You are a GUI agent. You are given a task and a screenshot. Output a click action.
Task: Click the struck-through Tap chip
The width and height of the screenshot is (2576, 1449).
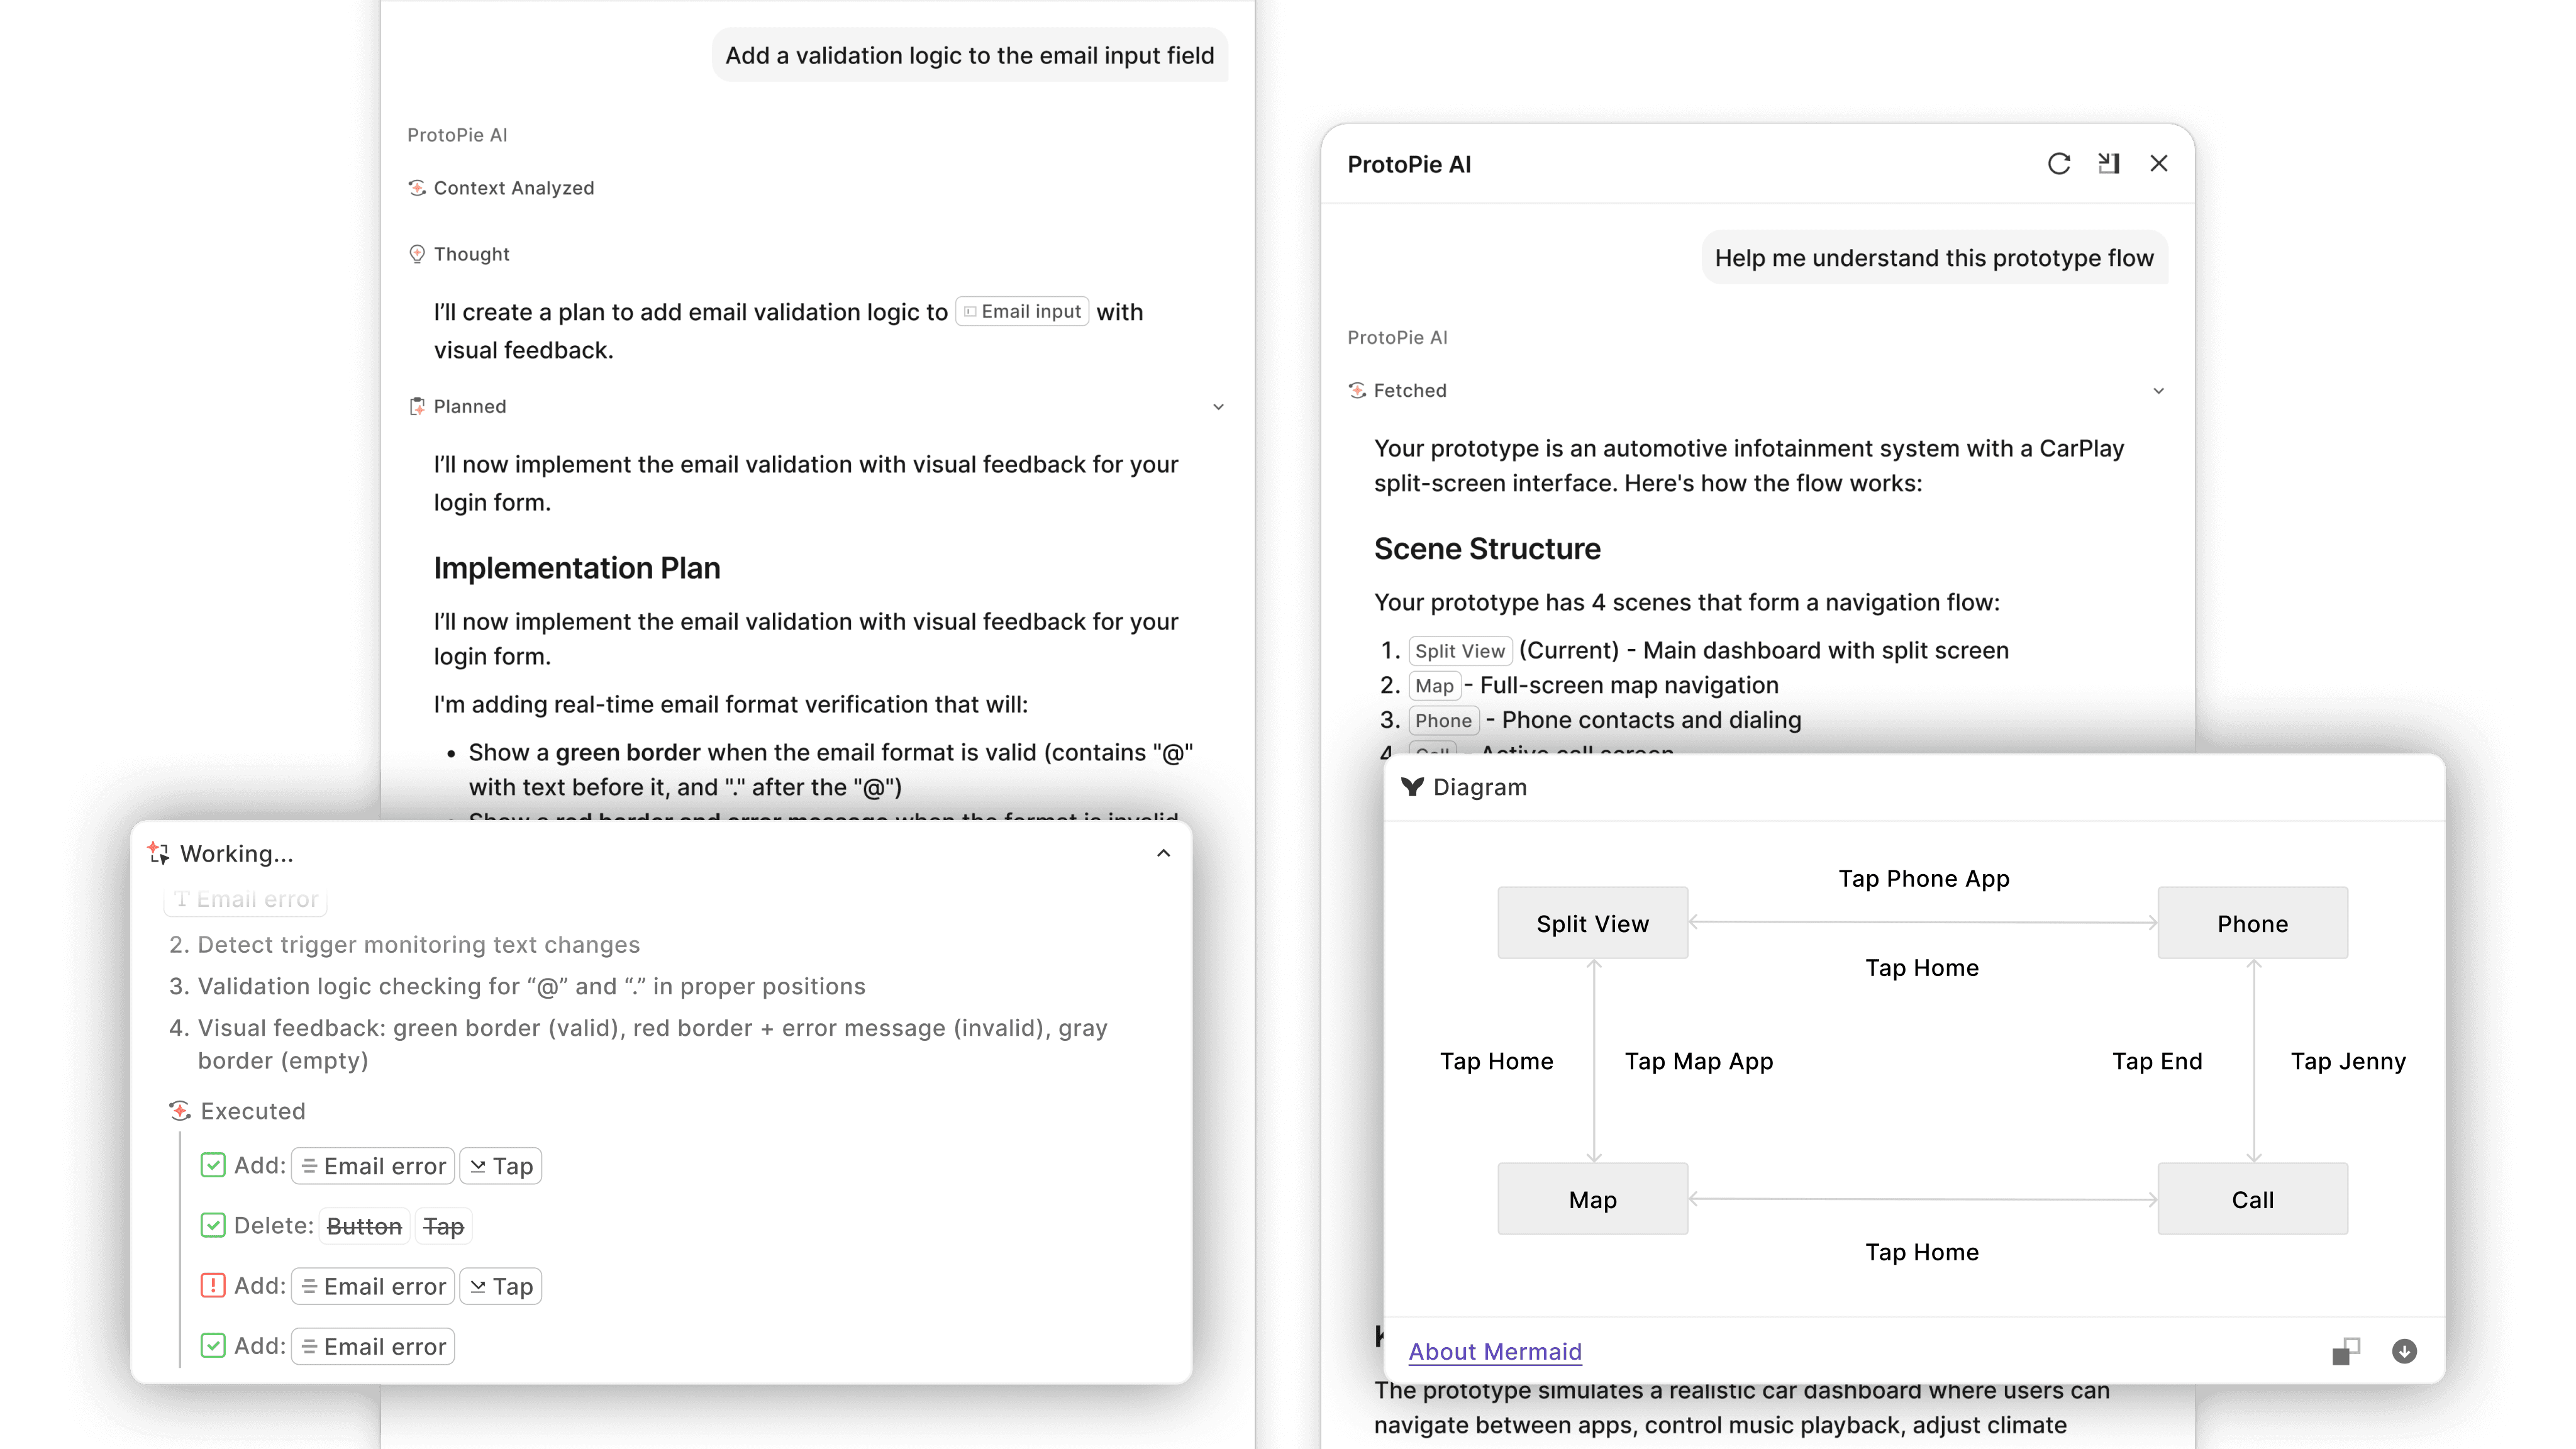(443, 1226)
